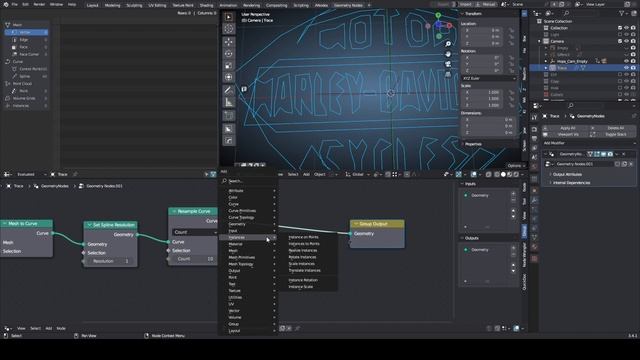Click the zoom magnifier icon in viewport
This screenshot has height=360, width=640.
pyautogui.click(x=448, y=44)
